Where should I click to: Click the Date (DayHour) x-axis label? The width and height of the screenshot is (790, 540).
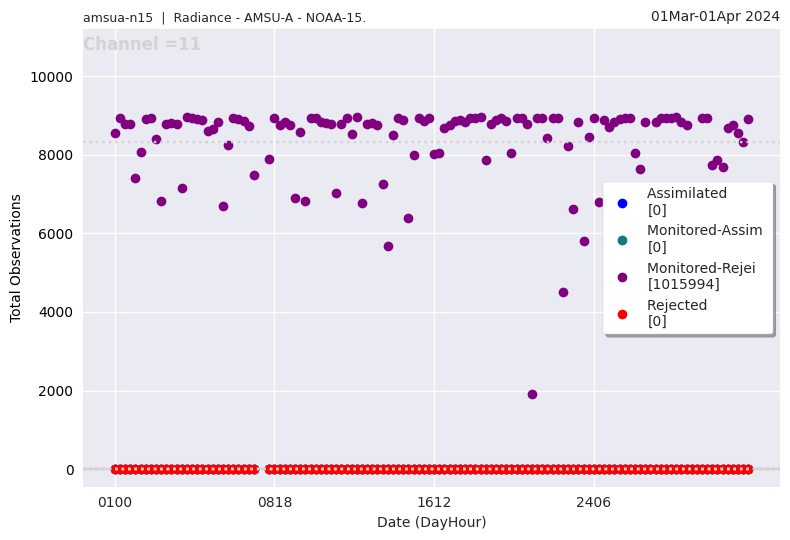431,522
